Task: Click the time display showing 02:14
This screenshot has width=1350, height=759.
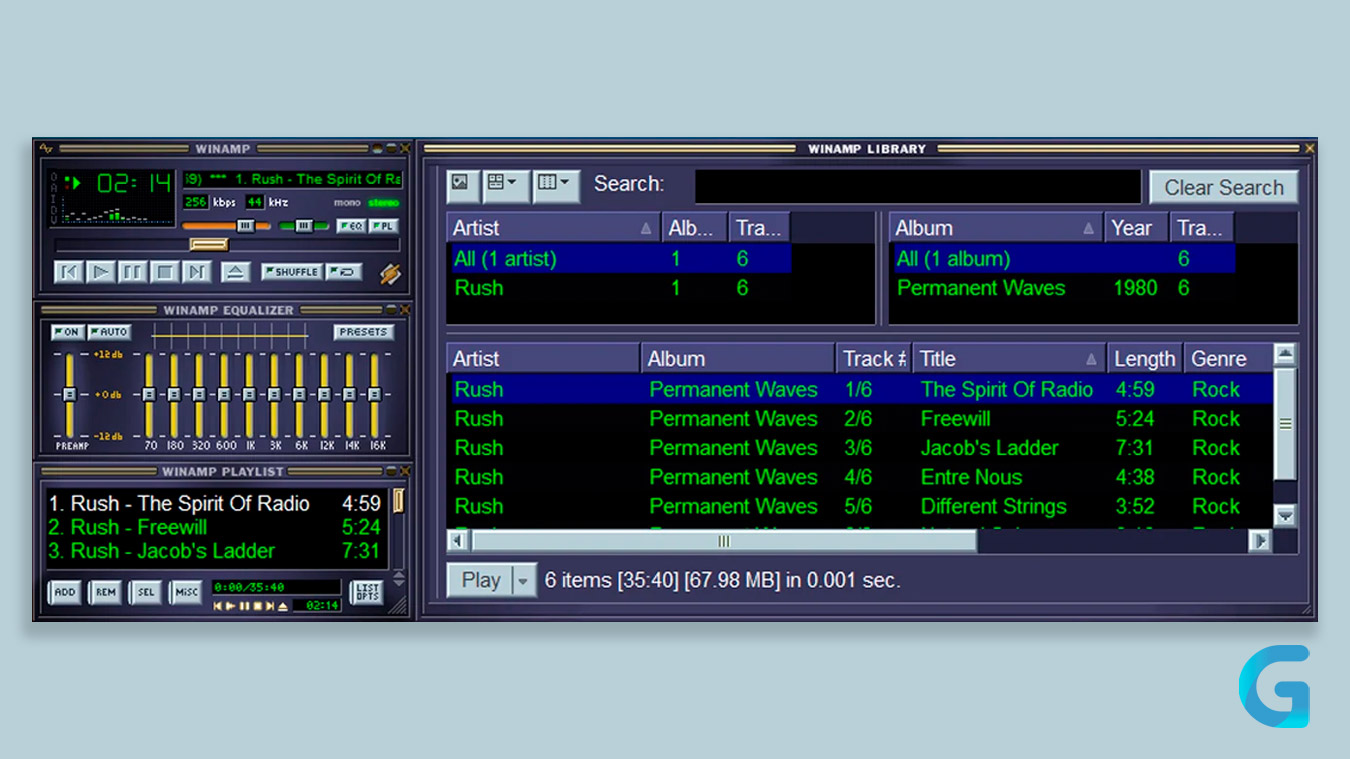Action: [x=134, y=183]
